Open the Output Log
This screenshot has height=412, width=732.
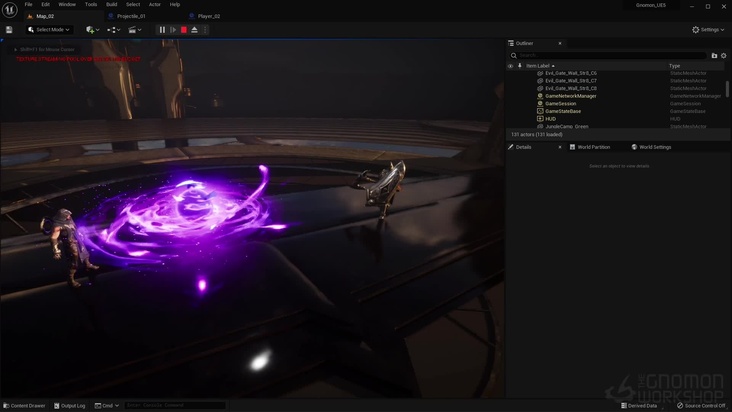pos(70,406)
